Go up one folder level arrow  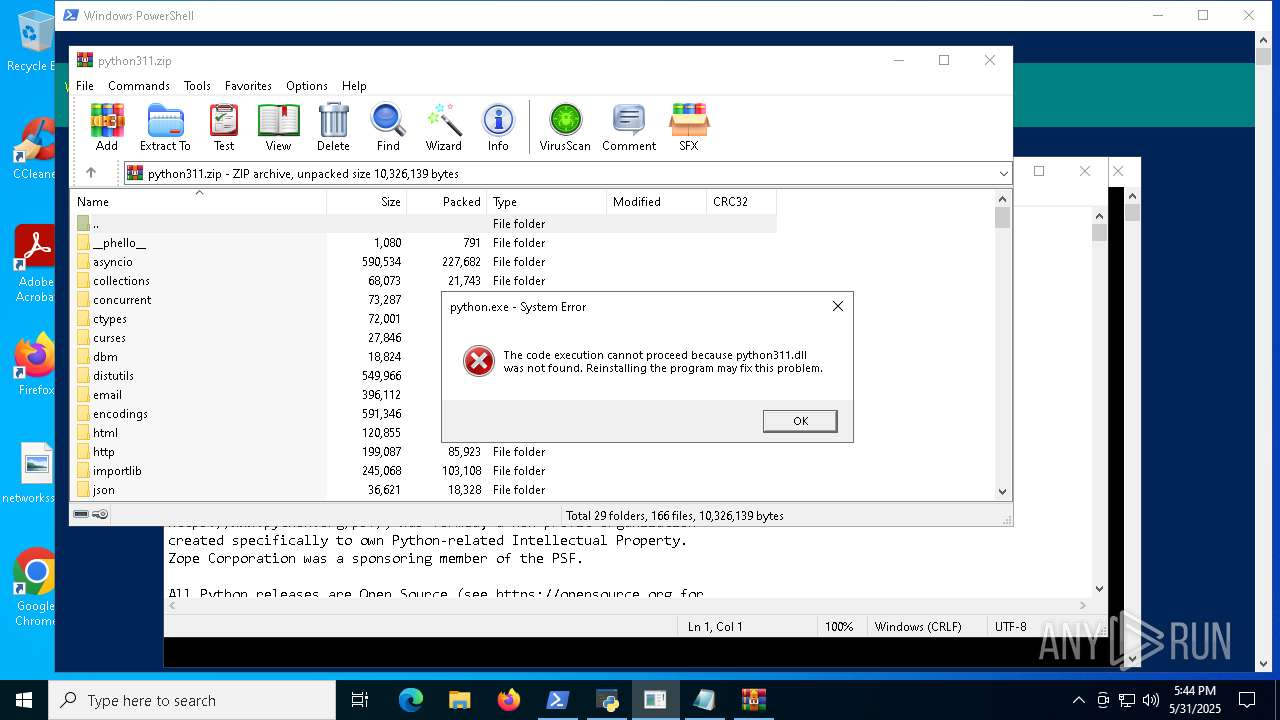pos(91,173)
